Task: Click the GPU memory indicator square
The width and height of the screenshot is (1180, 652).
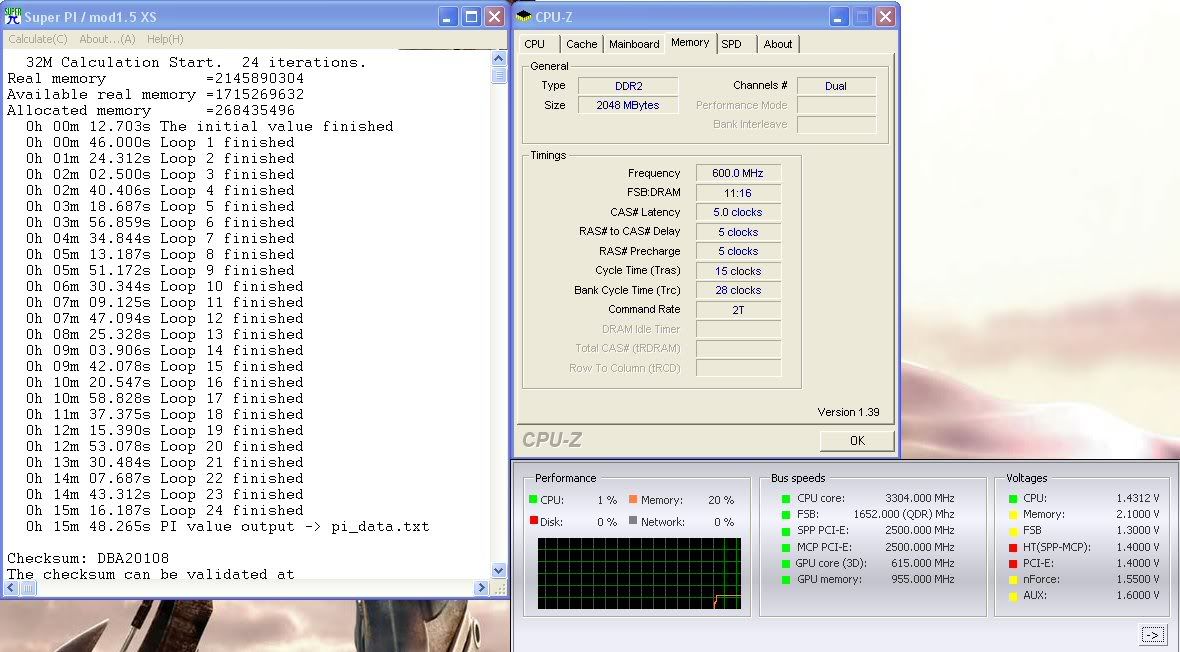Action: coord(786,580)
